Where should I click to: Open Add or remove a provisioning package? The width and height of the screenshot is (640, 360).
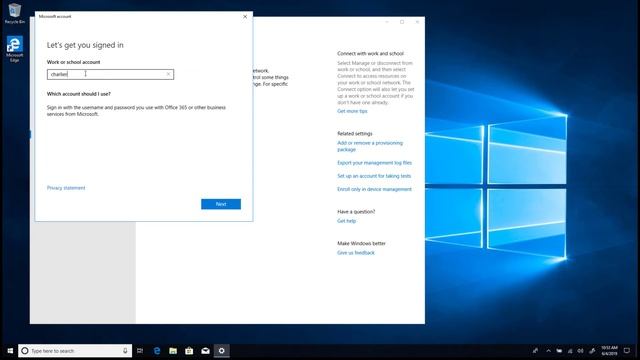(370, 146)
